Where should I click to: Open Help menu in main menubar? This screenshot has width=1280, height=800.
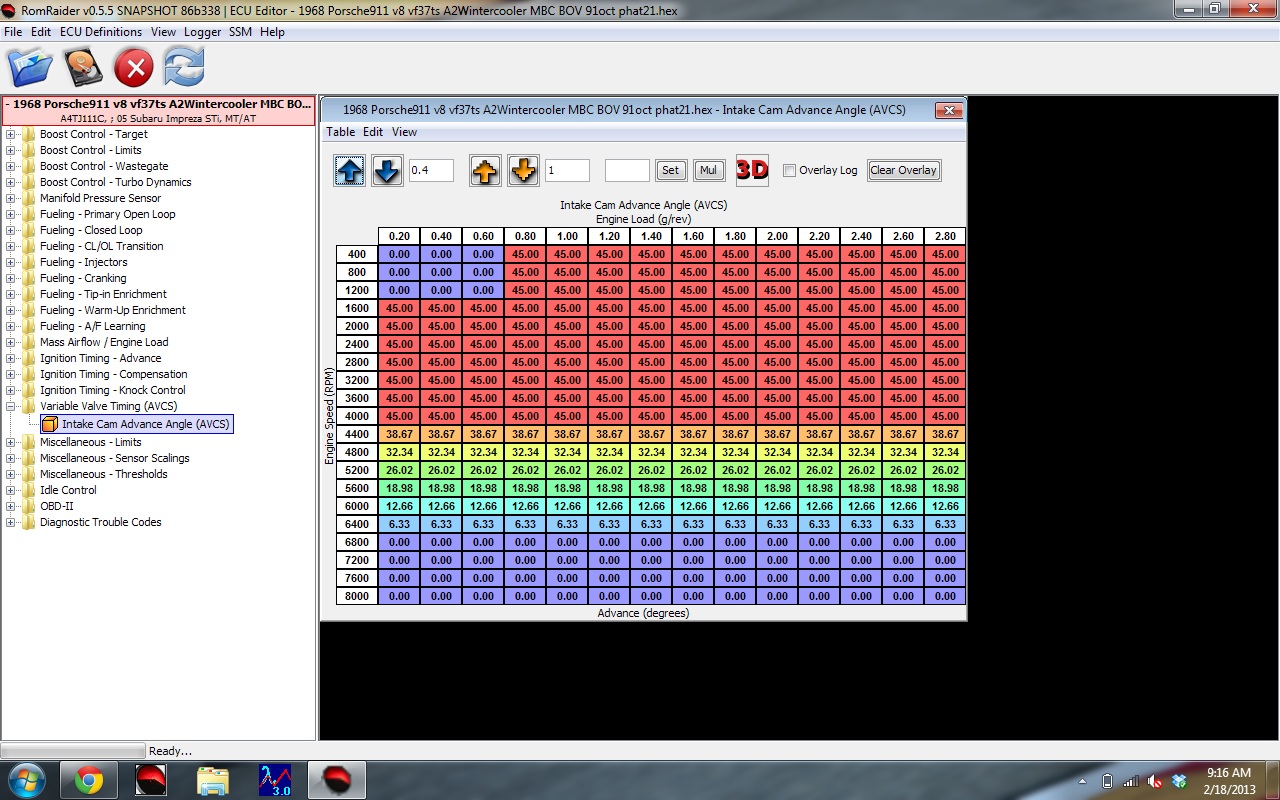(272, 32)
